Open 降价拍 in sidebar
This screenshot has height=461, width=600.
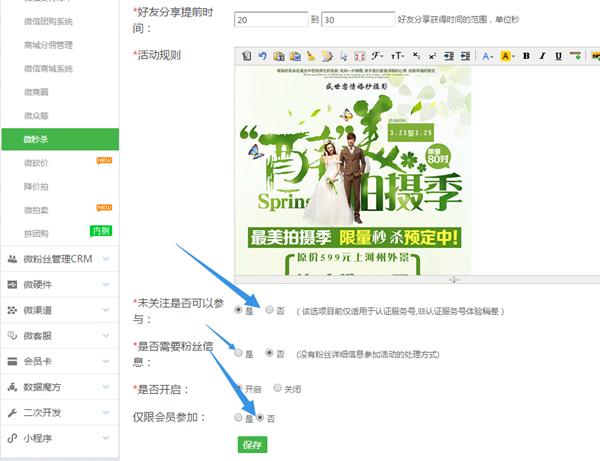[36, 187]
